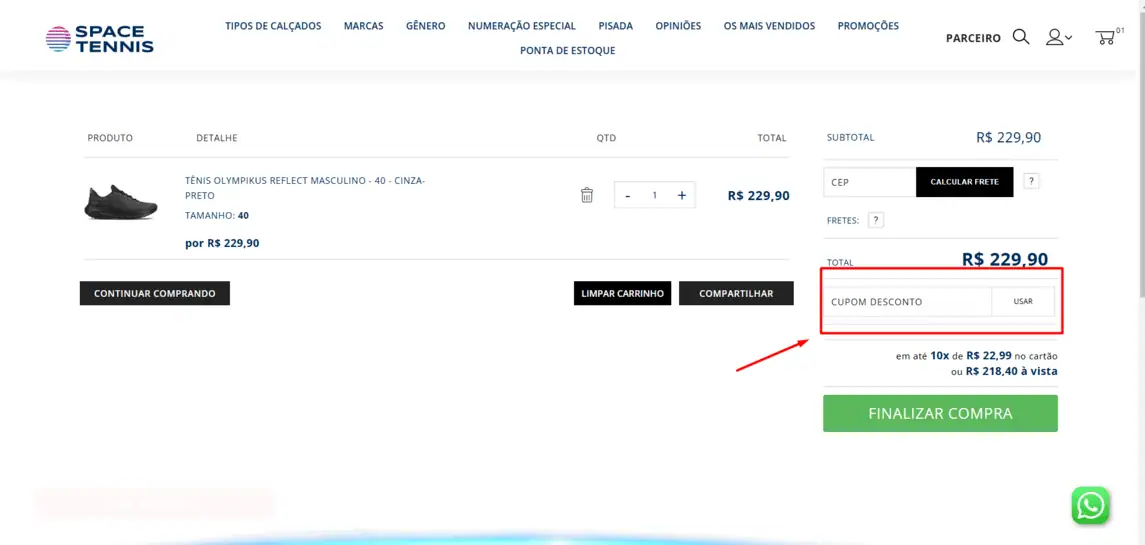Screen dimensions: 1145x545
Task: Click the Limpar Carrinho button
Action: [622, 293]
